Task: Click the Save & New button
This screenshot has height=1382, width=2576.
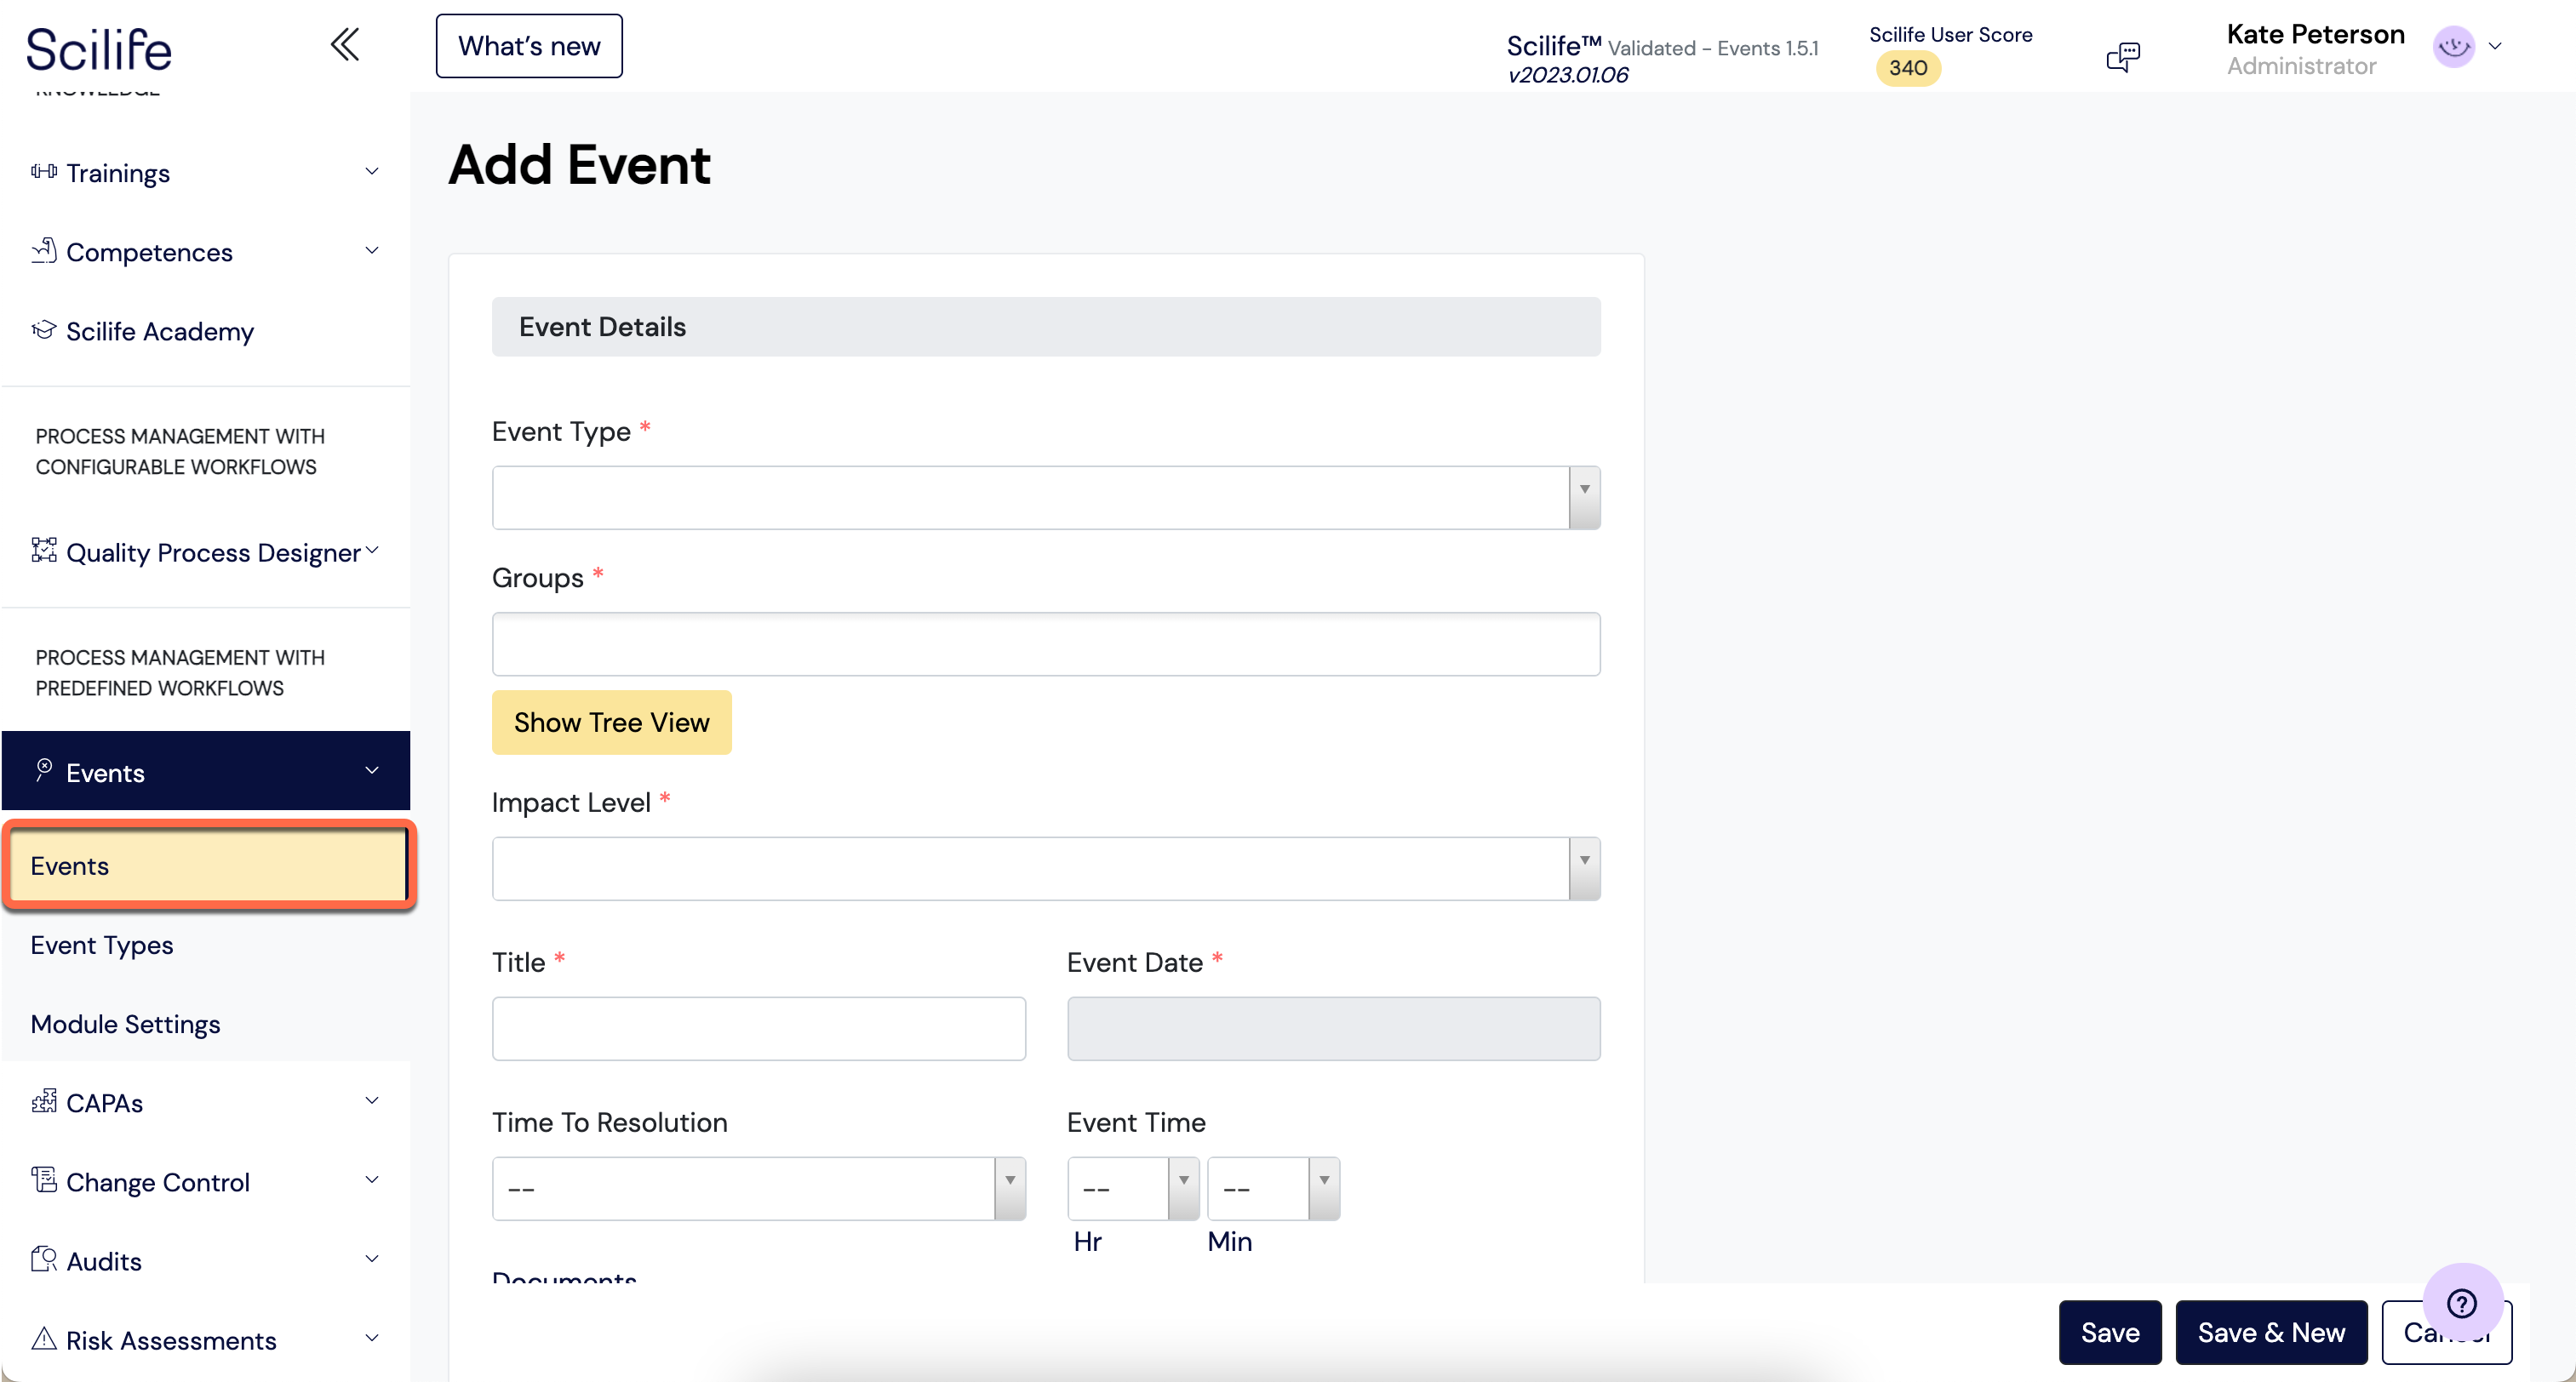Action: 2271,1333
